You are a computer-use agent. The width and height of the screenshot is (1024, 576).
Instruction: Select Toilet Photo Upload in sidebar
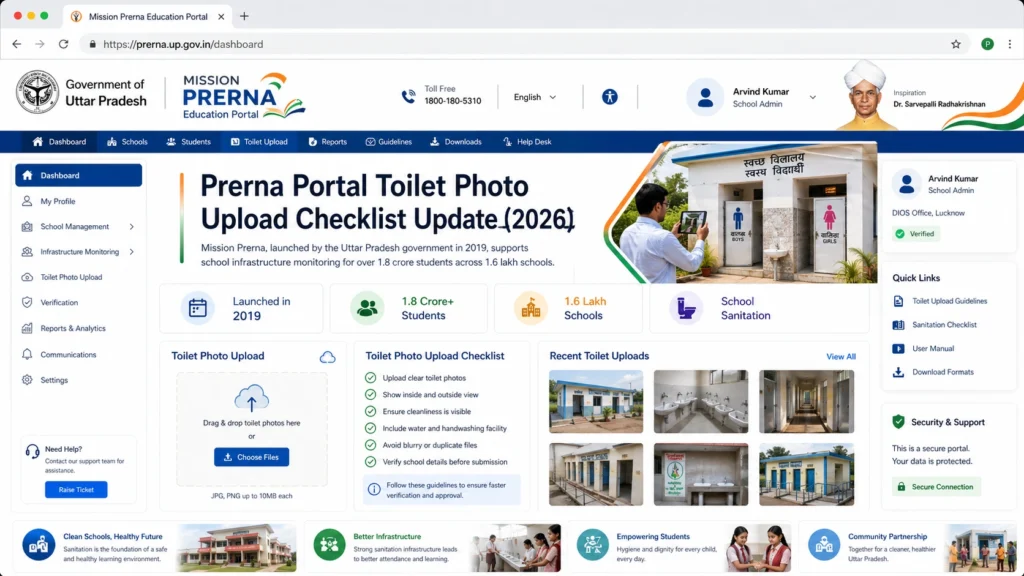(78, 277)
